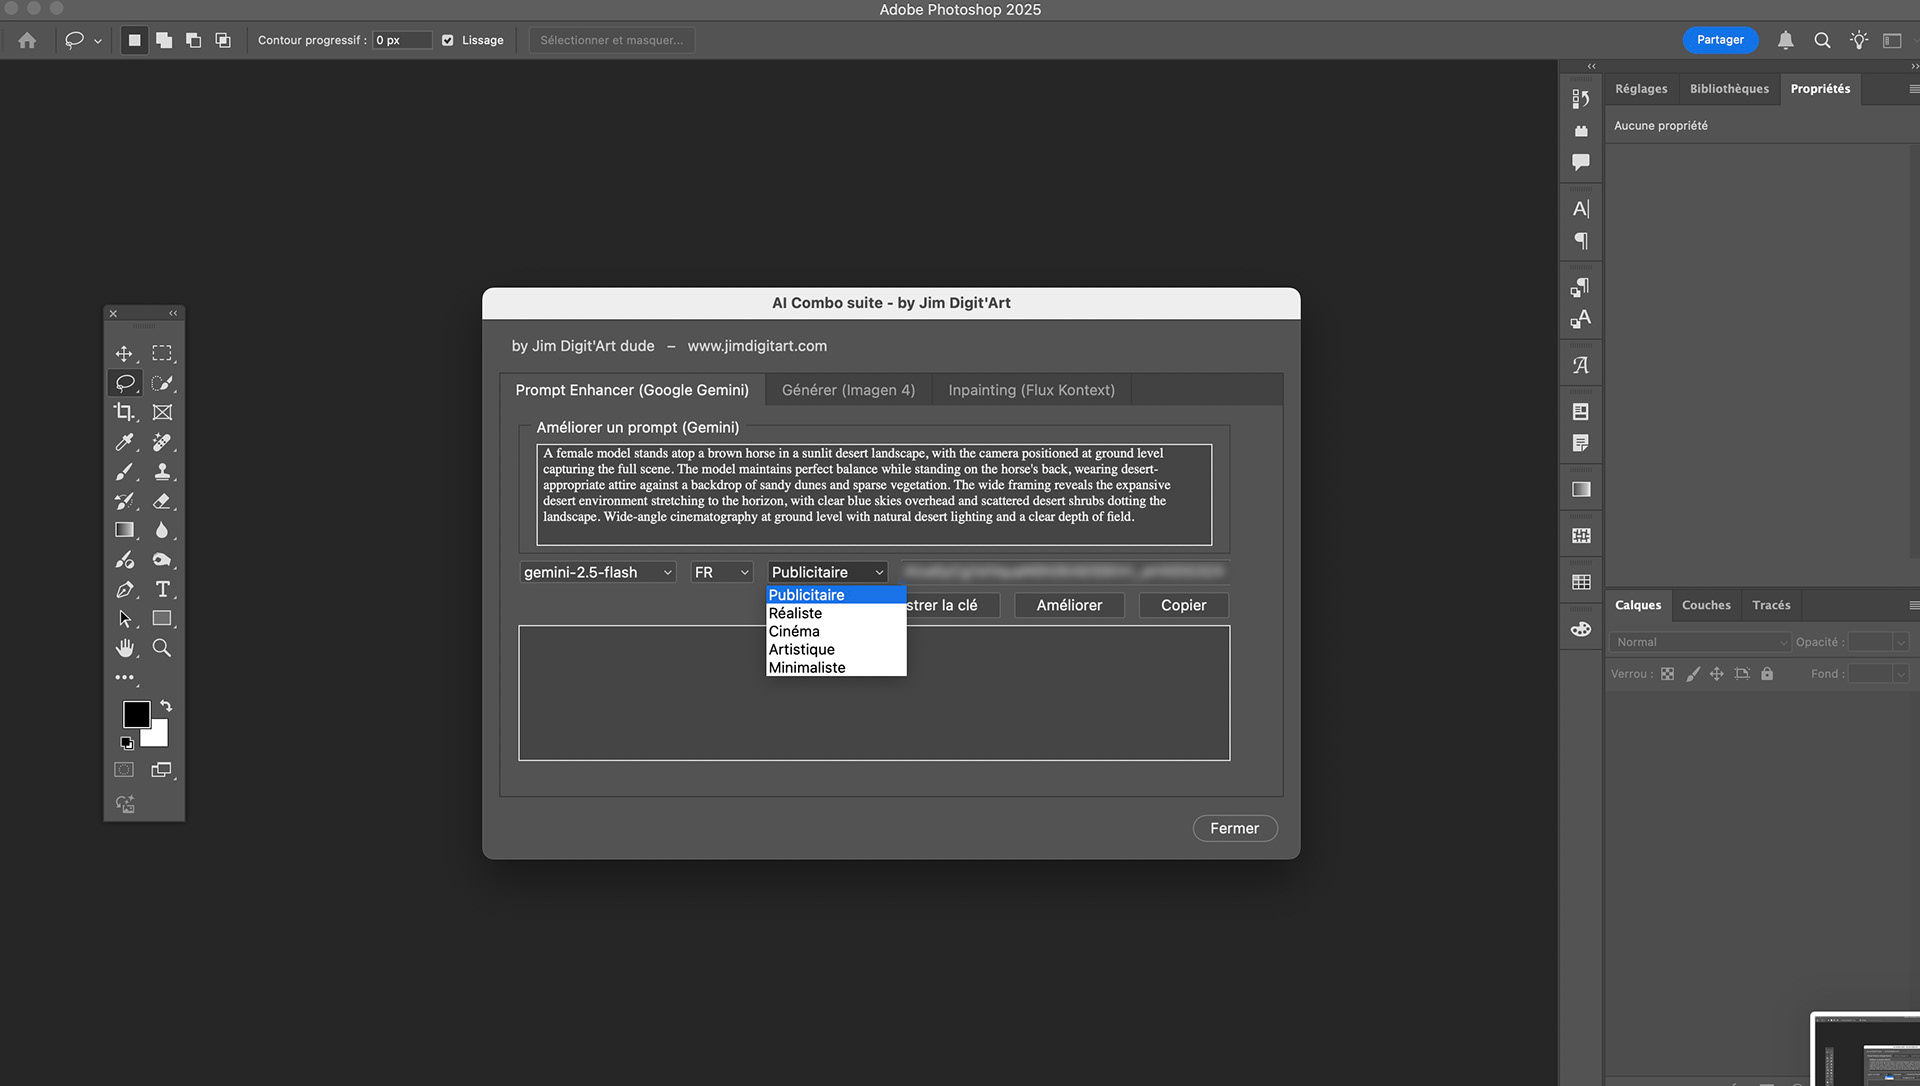Select the Spot Healing Brush tool
Screen dimensions: 1920x1086
click(162, 442)
